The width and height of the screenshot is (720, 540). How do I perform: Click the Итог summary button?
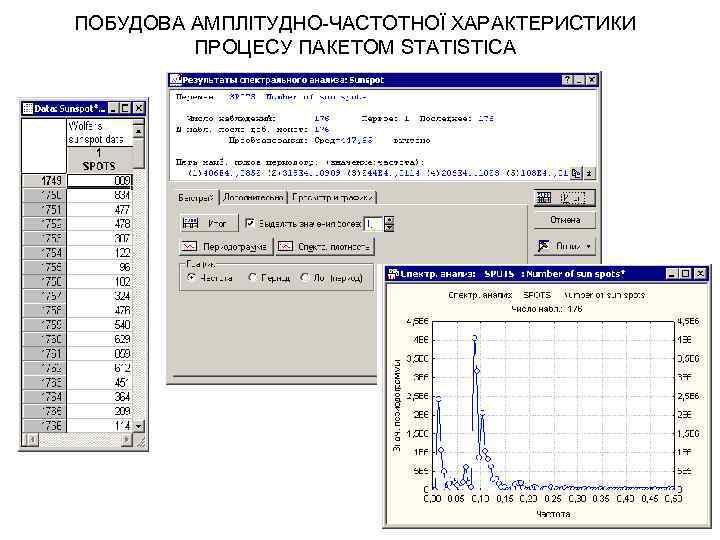pos(209,224)
